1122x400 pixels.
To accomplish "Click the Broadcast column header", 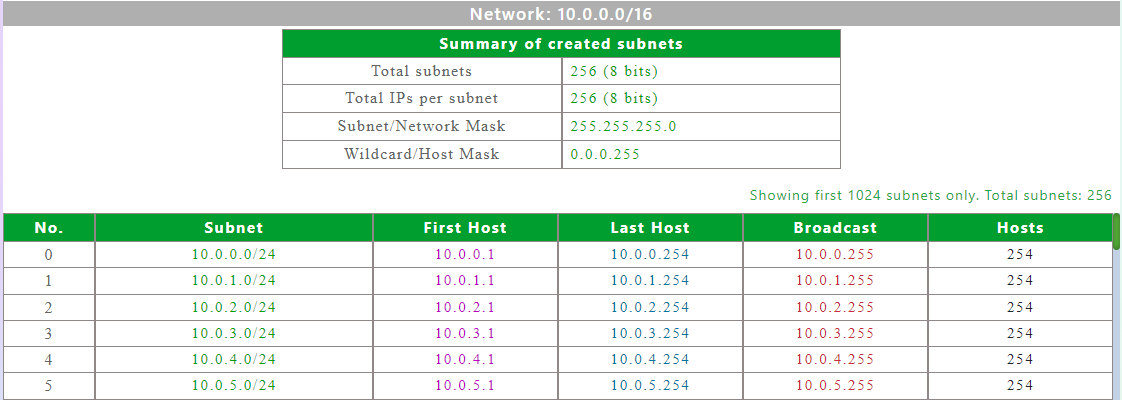I will [x=835, y=228].
